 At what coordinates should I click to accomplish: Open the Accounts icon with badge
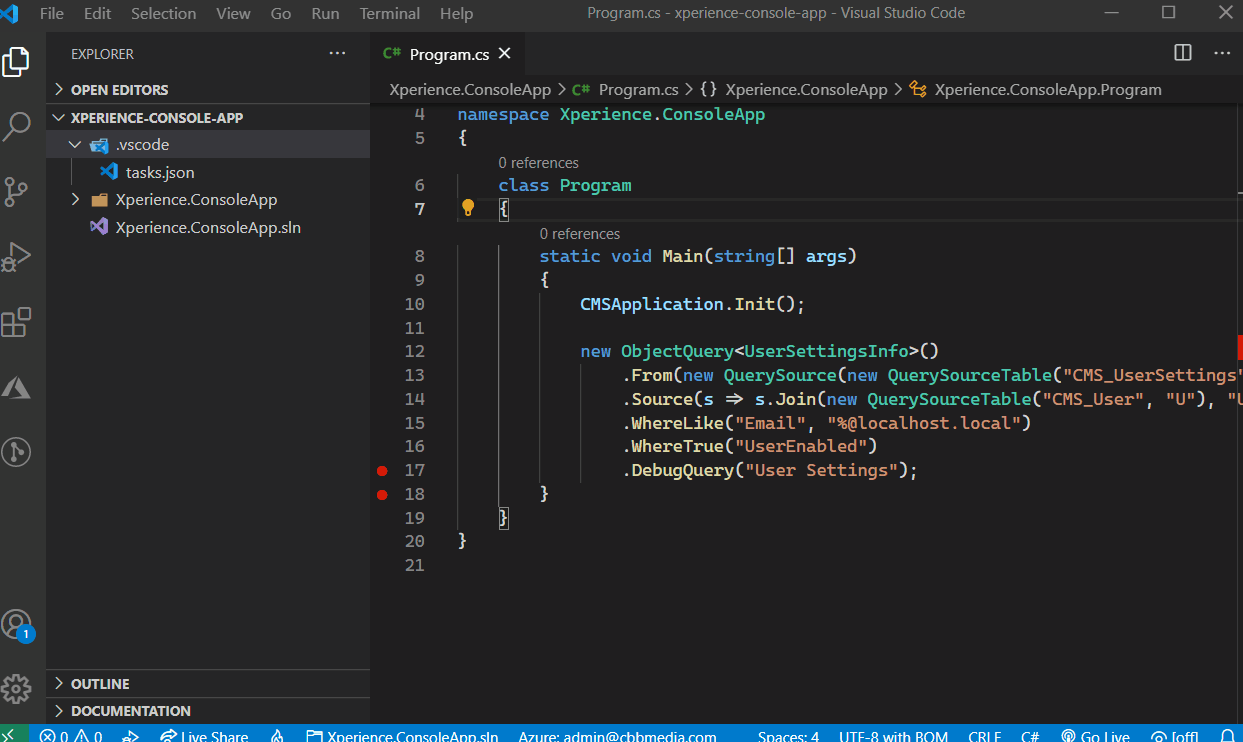click(x=16, y=625)
